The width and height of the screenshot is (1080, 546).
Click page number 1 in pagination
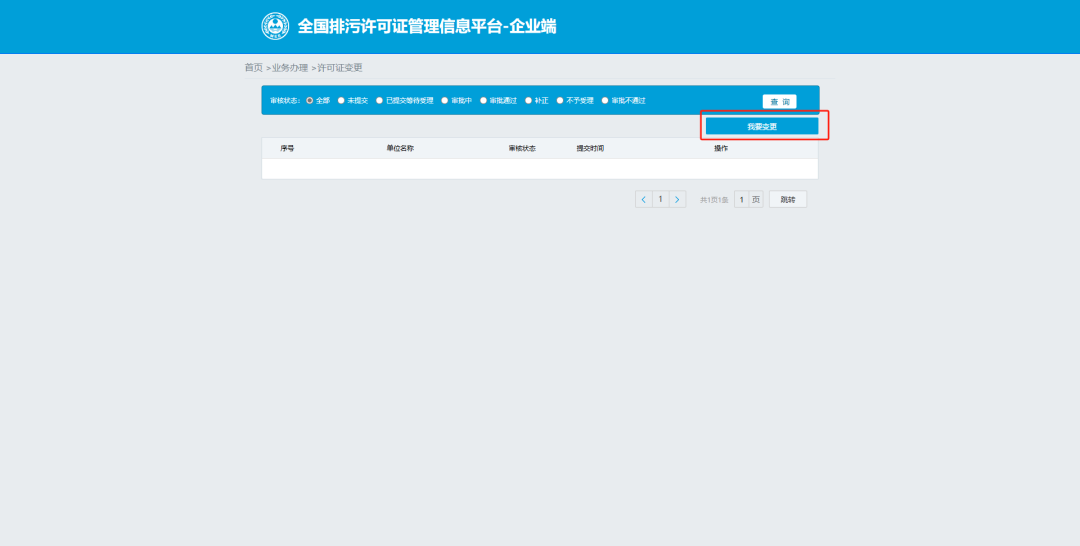(660, 199)
